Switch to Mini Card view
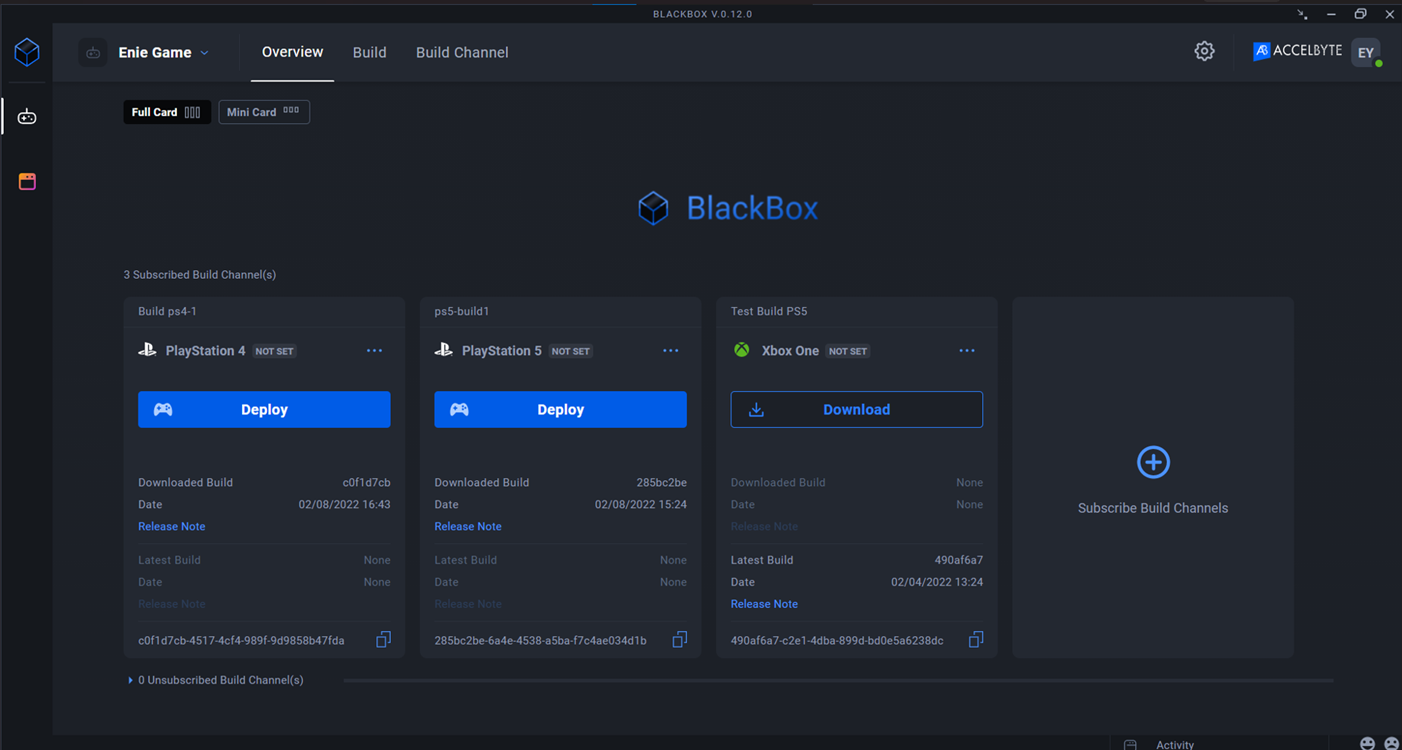 click(264, 112)
